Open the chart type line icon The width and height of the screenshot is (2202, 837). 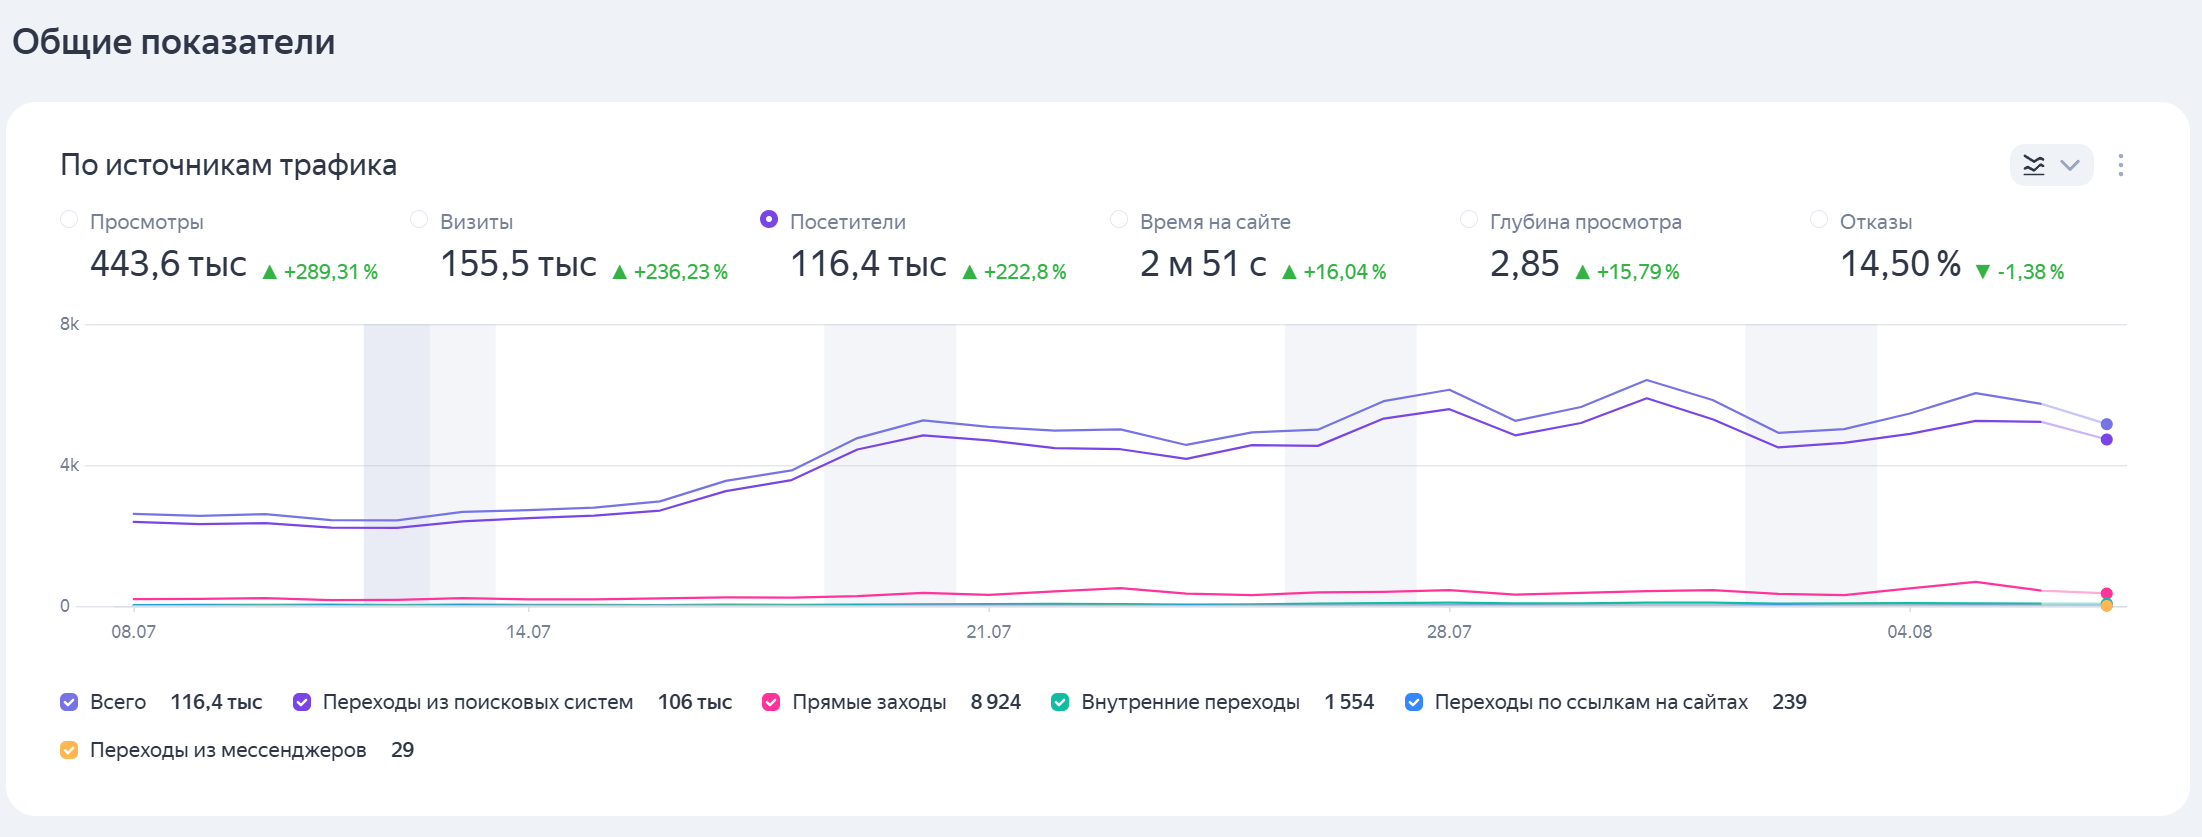(x=2034, y=165)
